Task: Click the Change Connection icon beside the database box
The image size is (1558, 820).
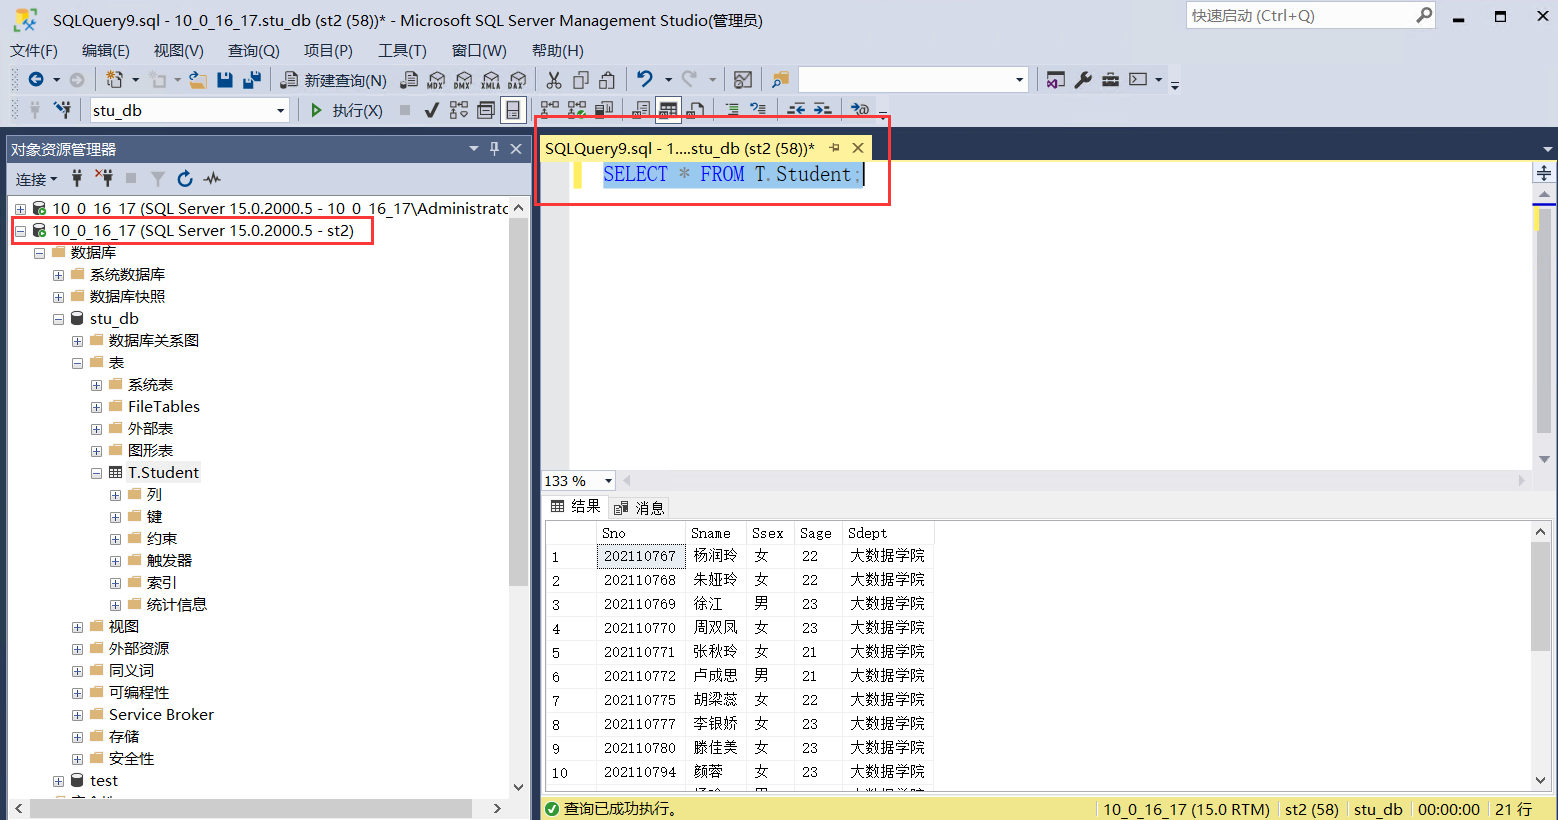Action: [x=63, y=110]
